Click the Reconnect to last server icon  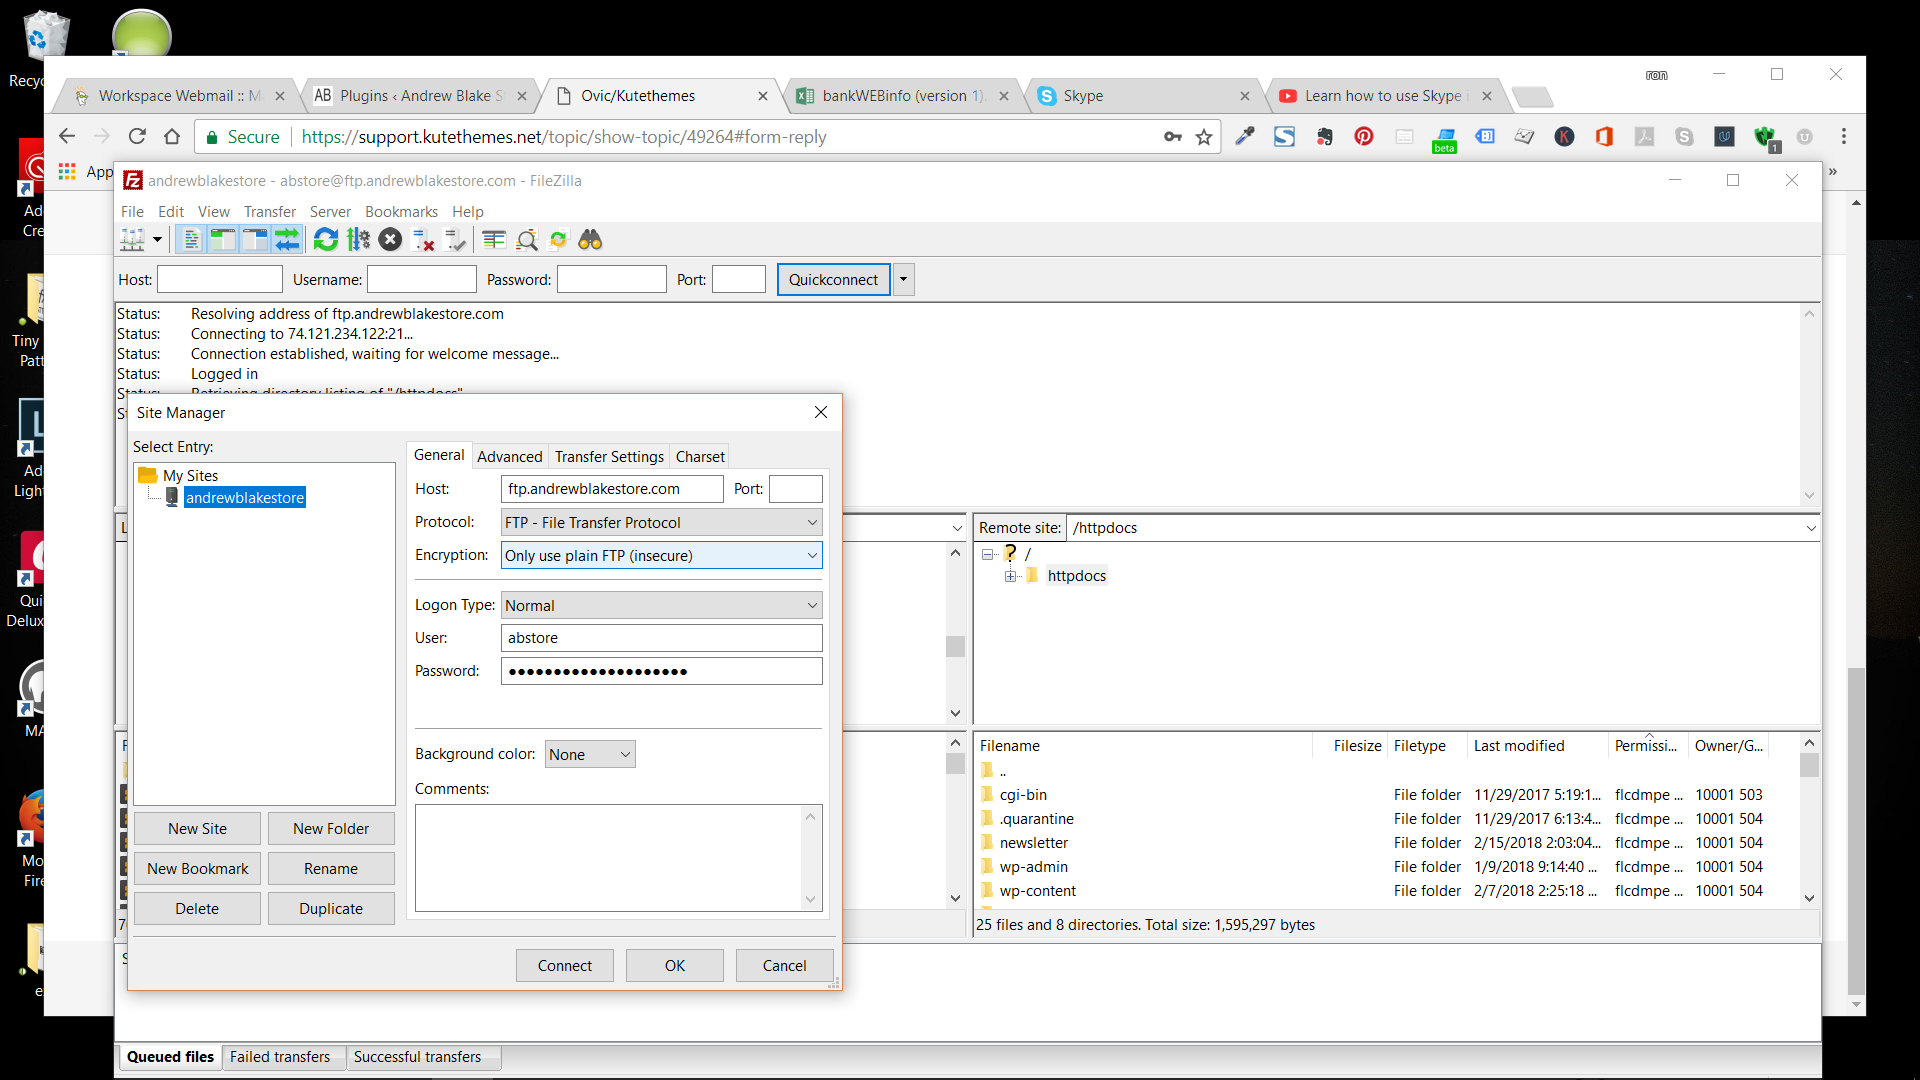click(455, 240)
